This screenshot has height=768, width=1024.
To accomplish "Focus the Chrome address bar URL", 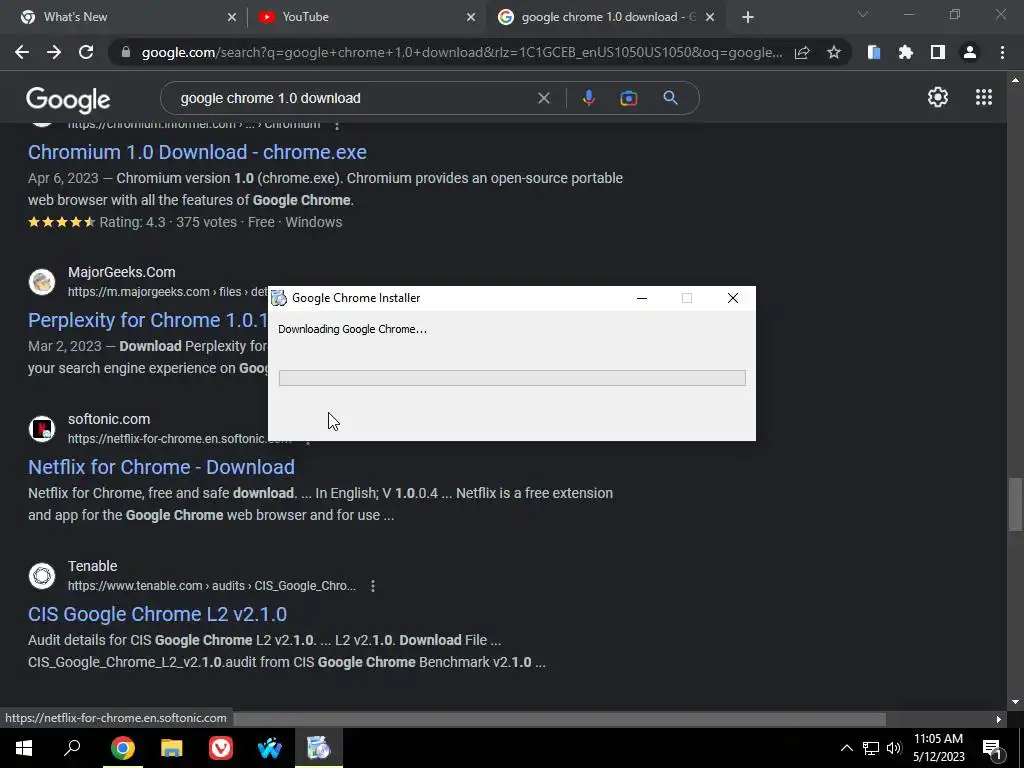I will (x=461, y=52).
